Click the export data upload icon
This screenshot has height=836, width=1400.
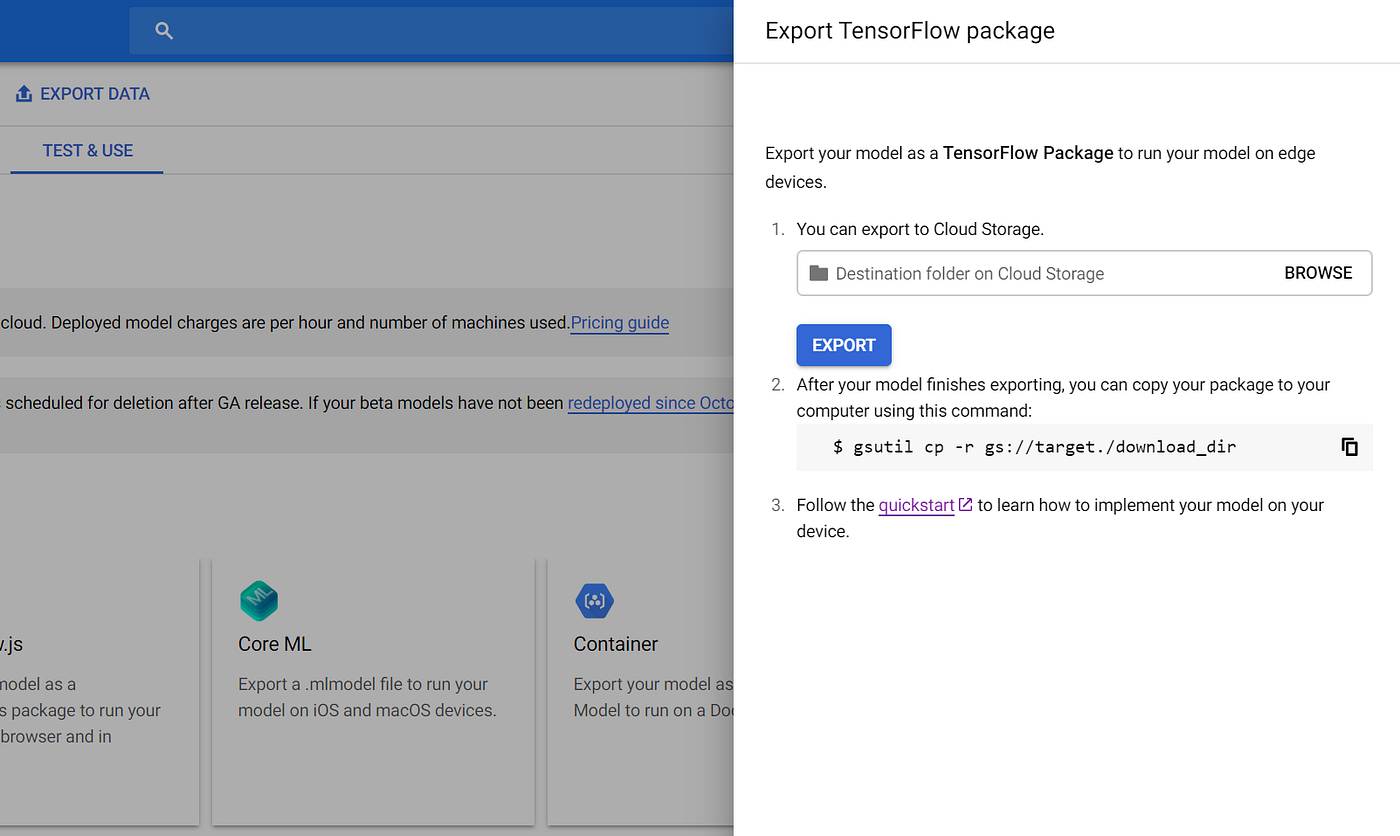(x=24, y=94)
